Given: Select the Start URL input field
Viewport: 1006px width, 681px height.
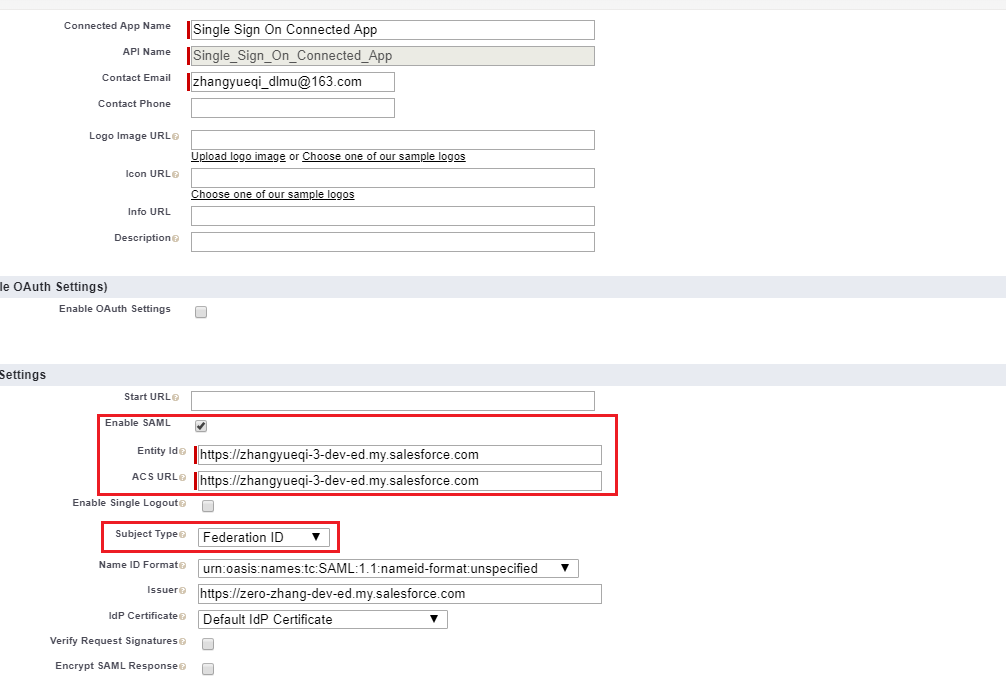Looking at the screenshot, I should [x=393, y=401].
